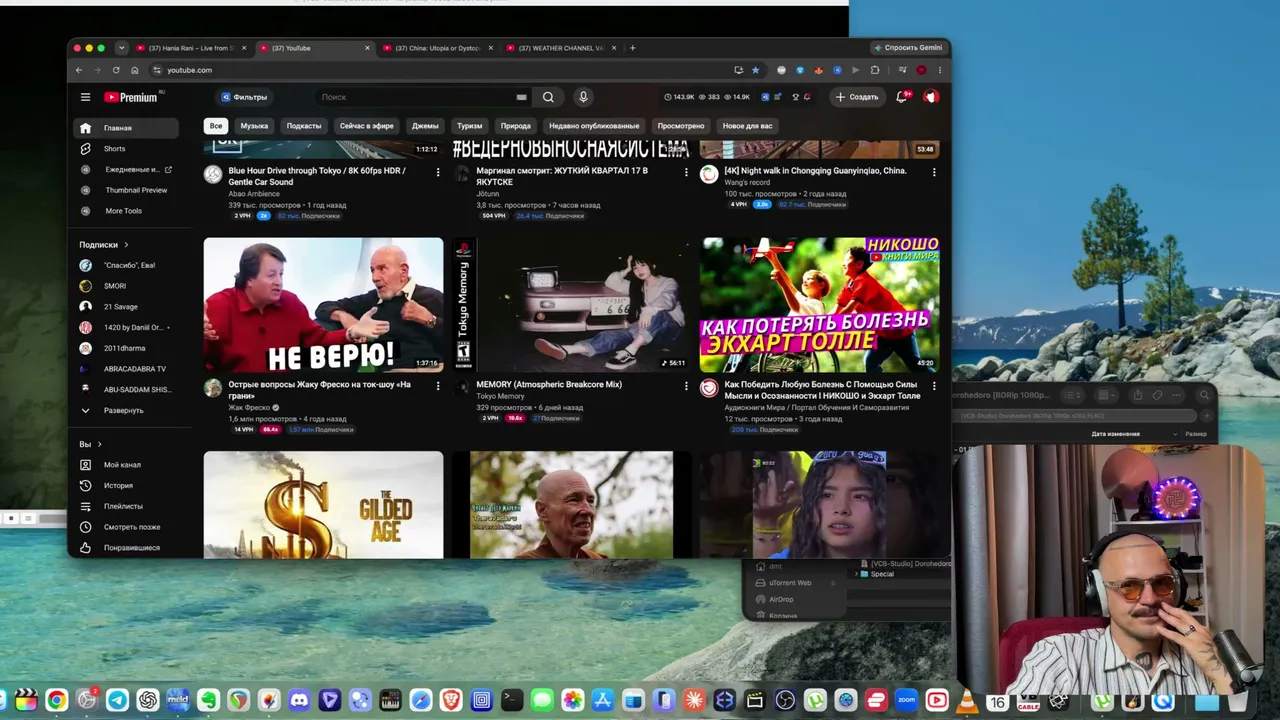Select the Туризм filter chip
Image resolution: width=1280 pixels, height=720 pixels.
[x=469, y=126]
